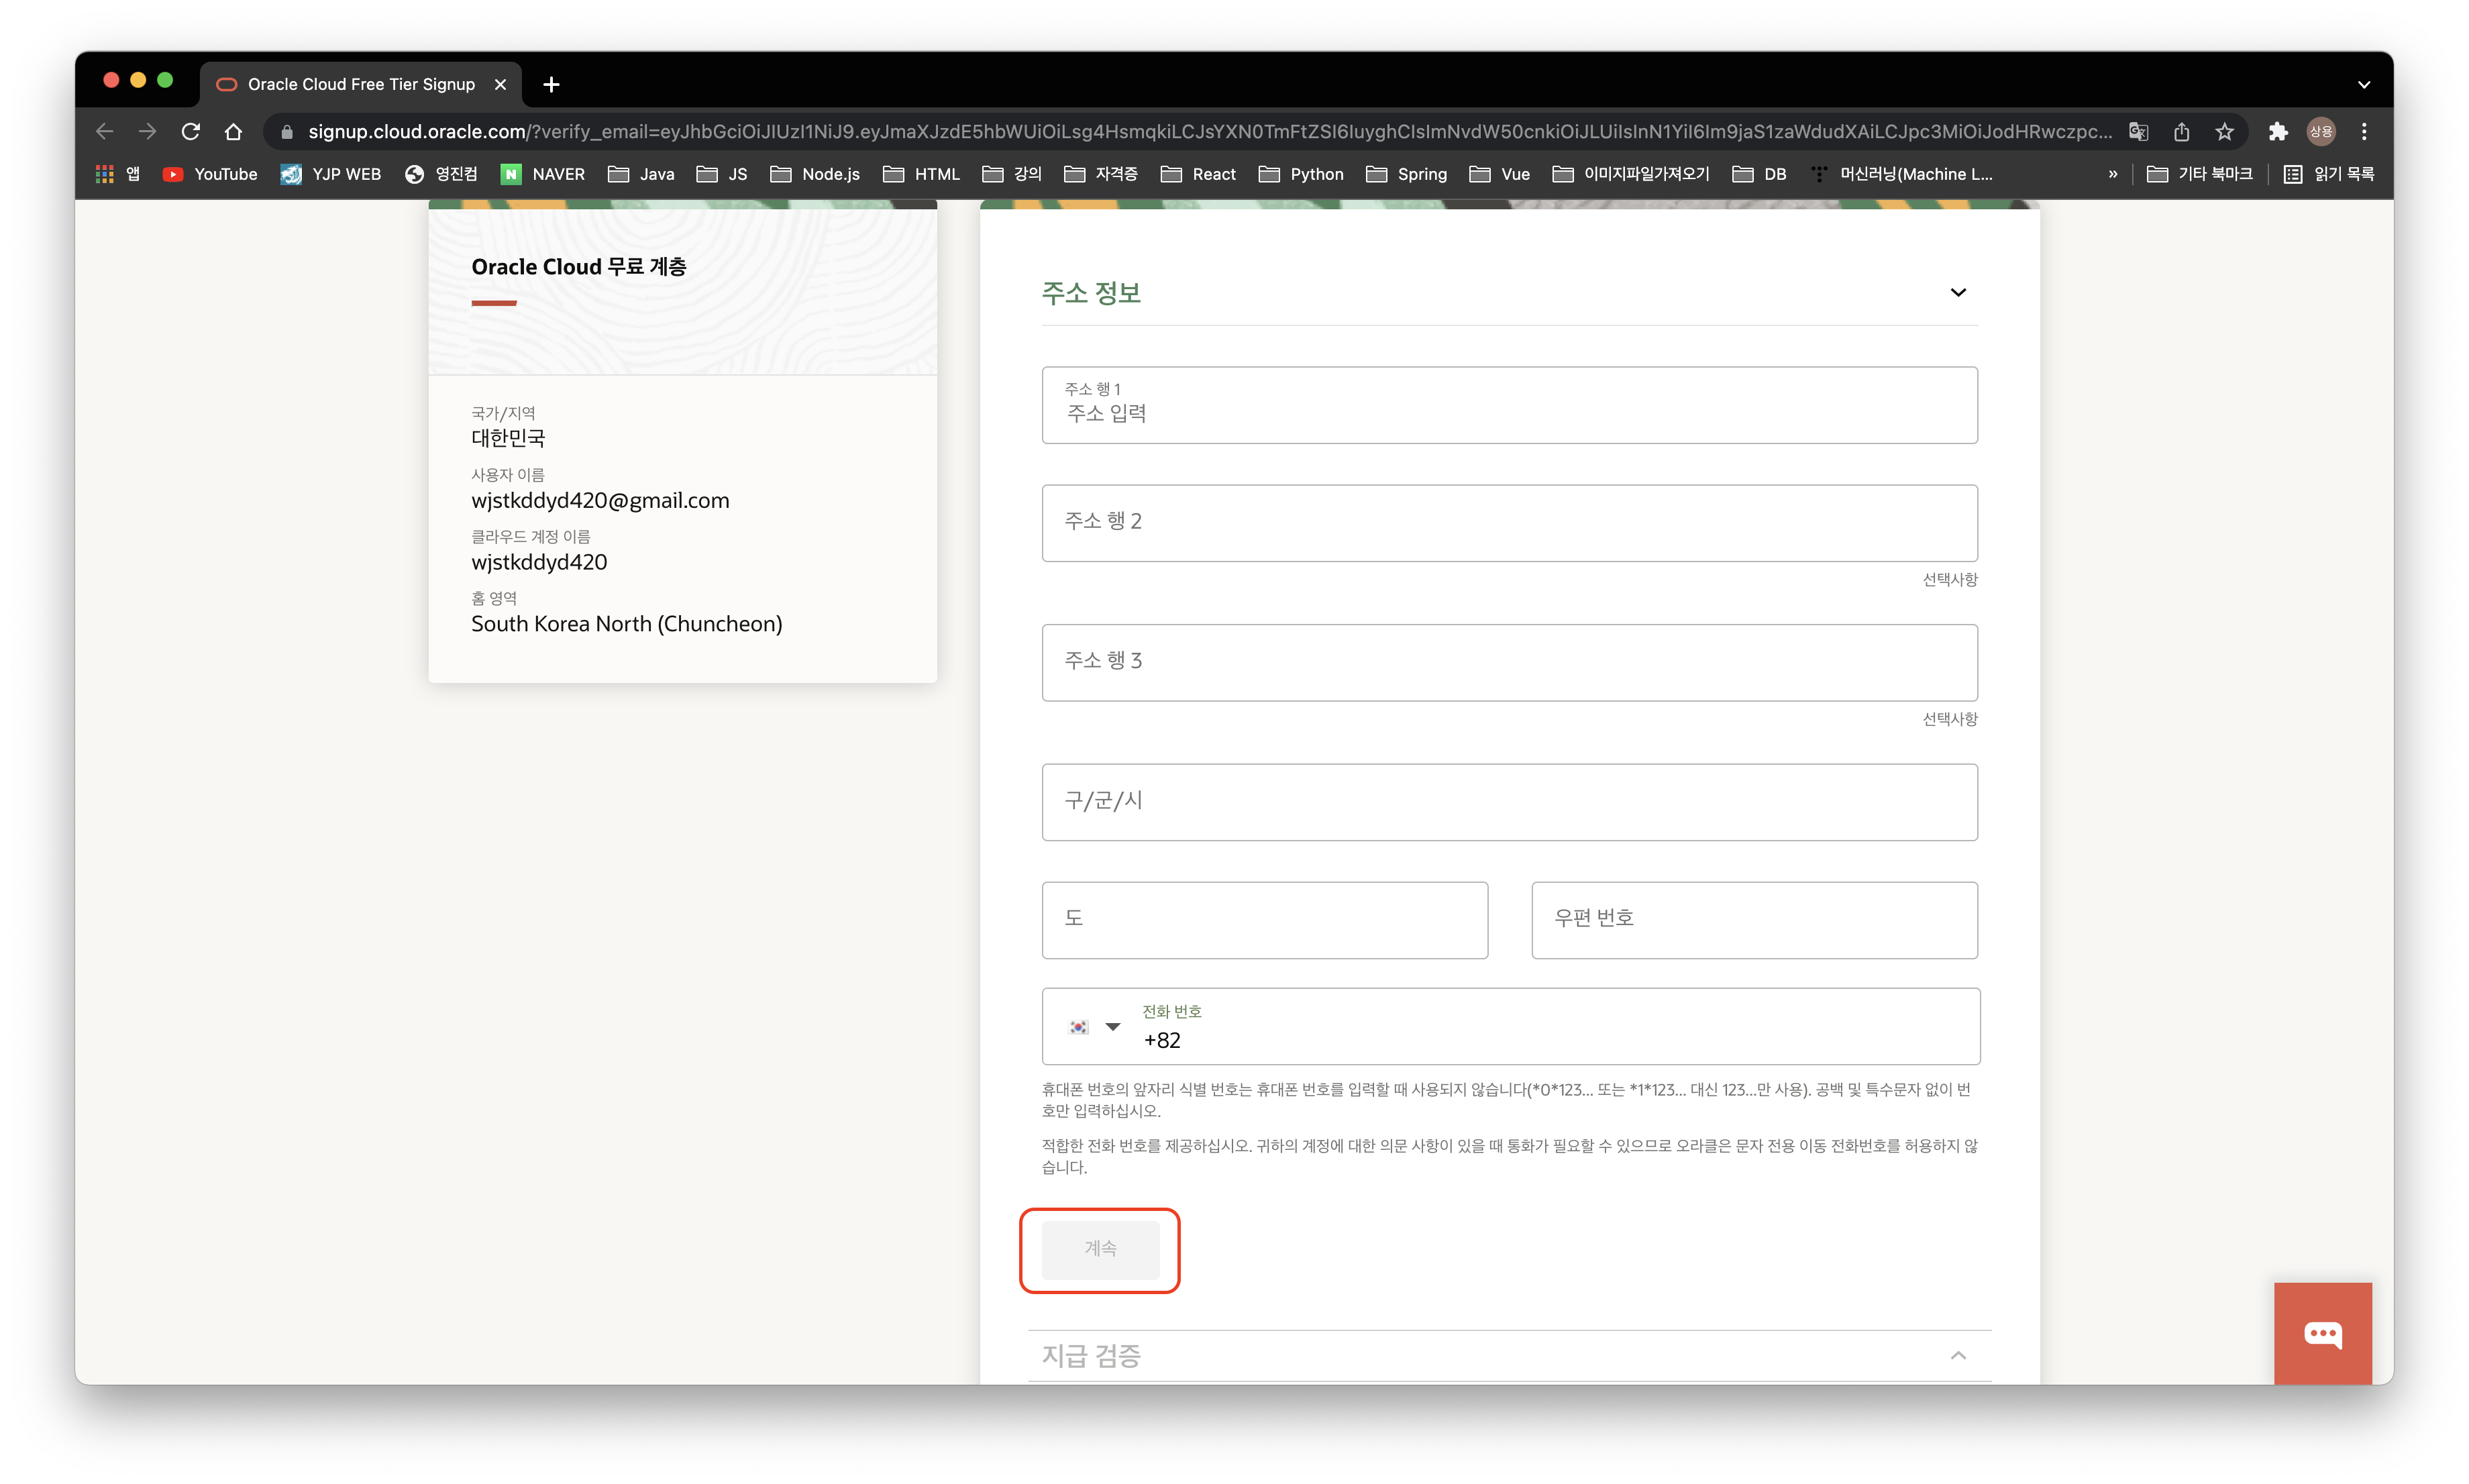Click the share page icon

(2181, 131)
